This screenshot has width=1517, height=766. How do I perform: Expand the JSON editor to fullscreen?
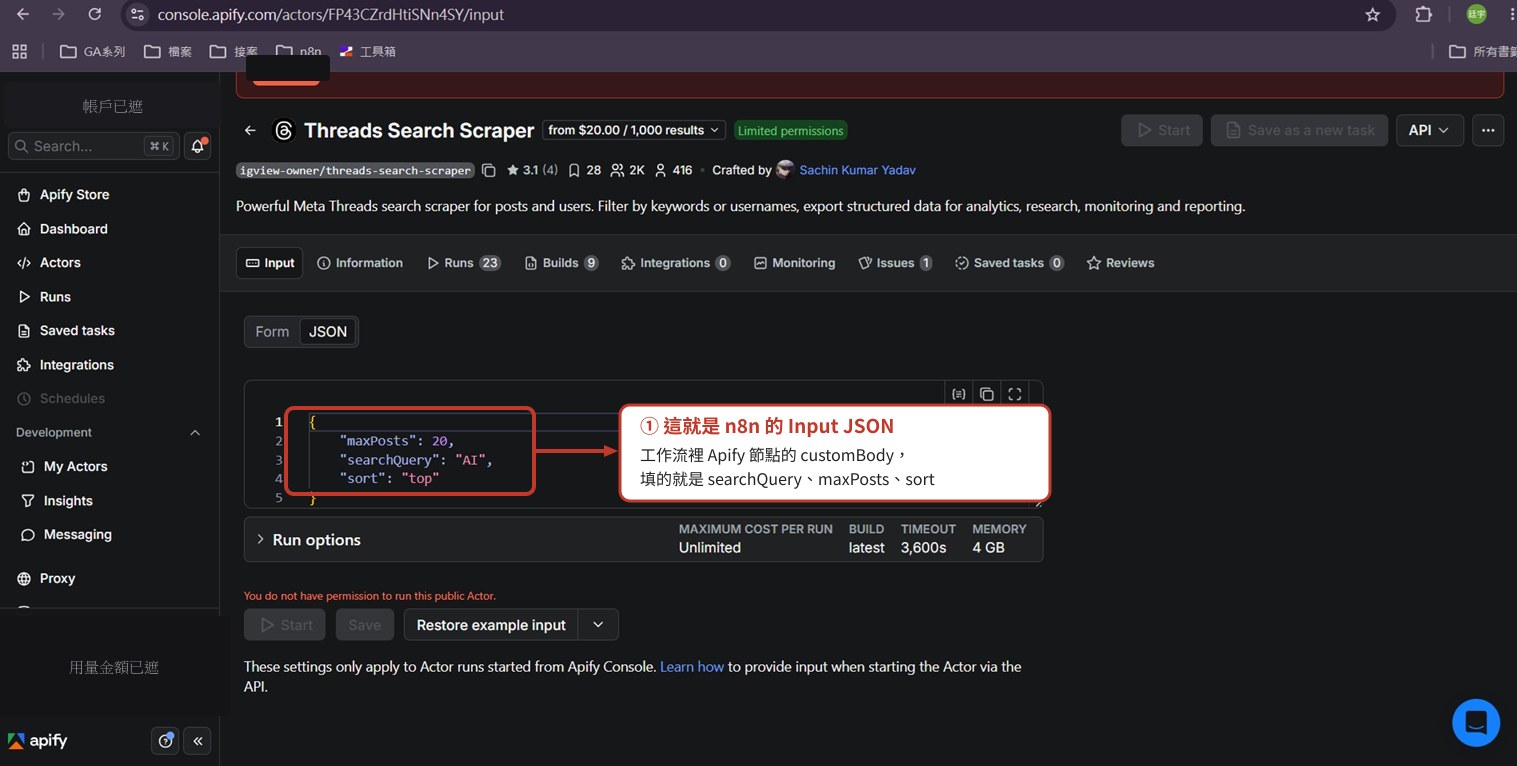pos(1015,394)
